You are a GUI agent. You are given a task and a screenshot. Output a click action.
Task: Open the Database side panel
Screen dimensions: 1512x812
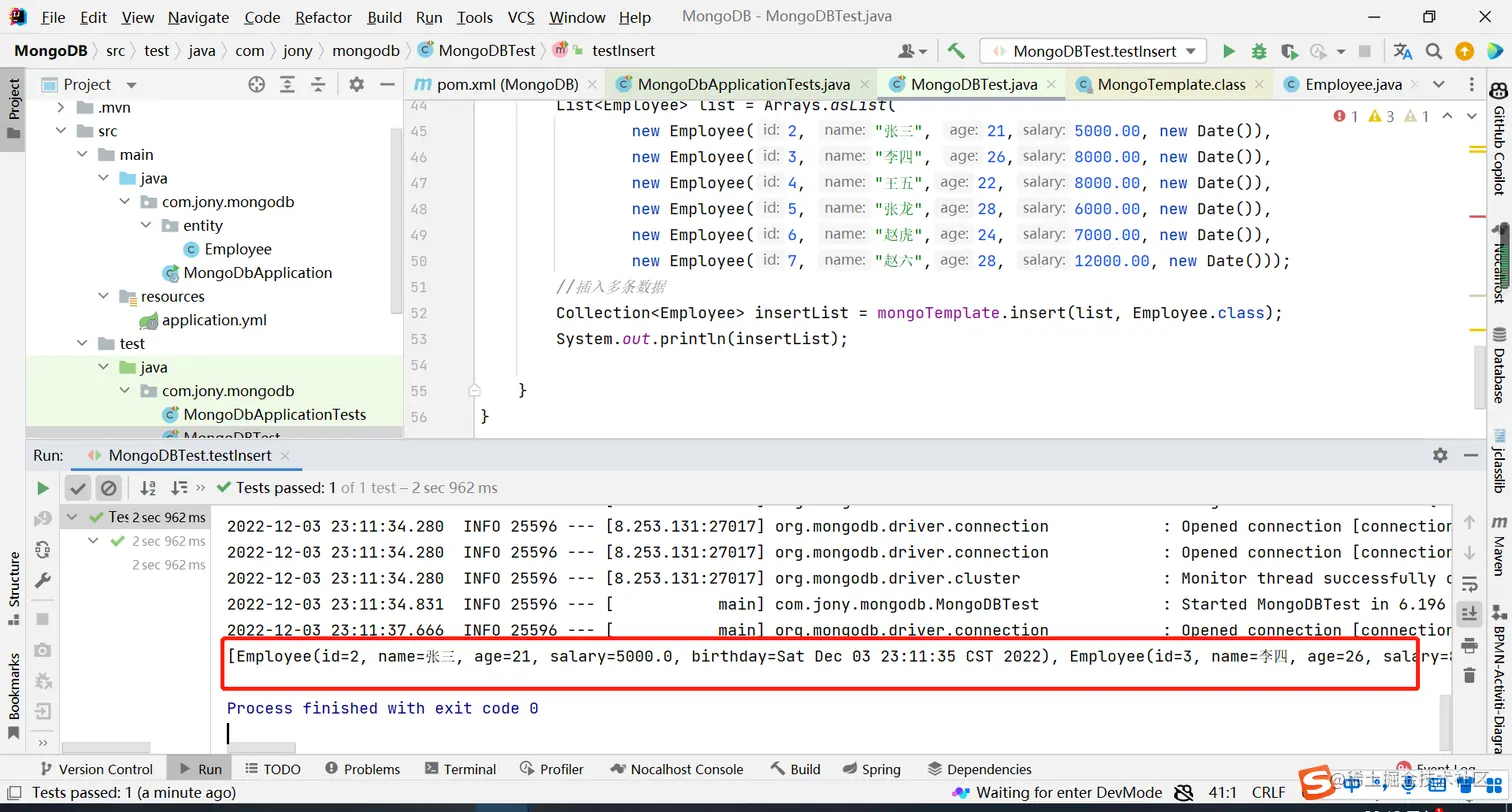(x=1499, y=364)
